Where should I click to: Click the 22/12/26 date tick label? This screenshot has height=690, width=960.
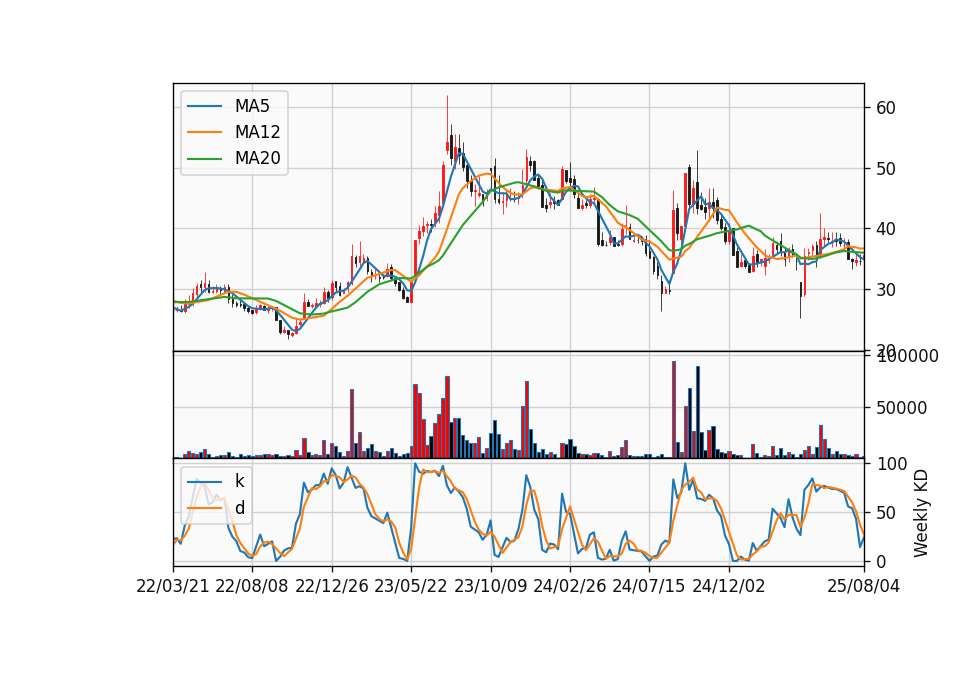(332, 587)
